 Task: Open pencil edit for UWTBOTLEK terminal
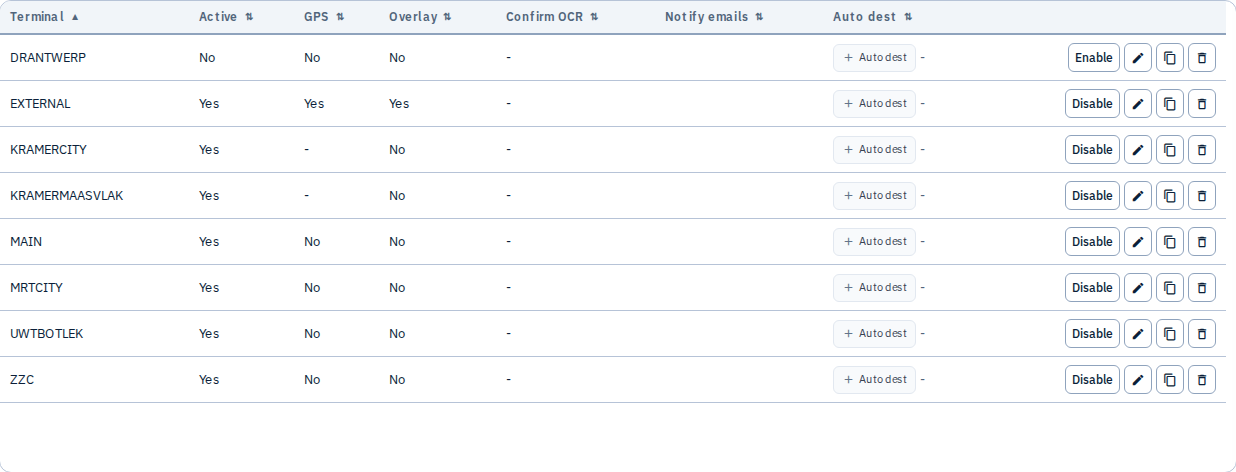click(1137, 334)
